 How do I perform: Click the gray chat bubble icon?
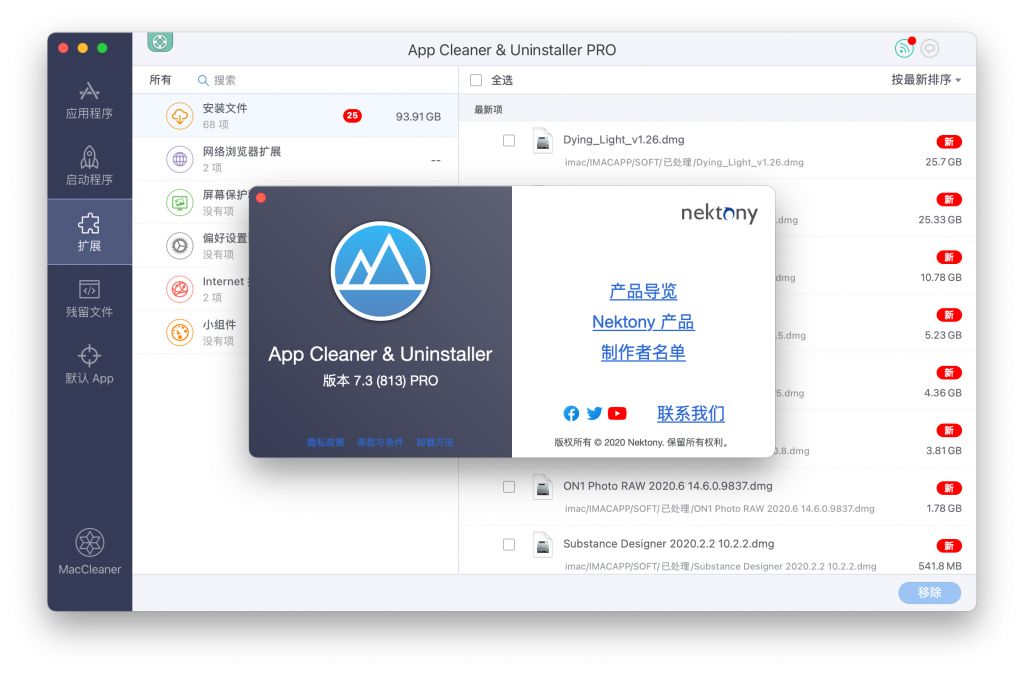click(x=930, y=48)
